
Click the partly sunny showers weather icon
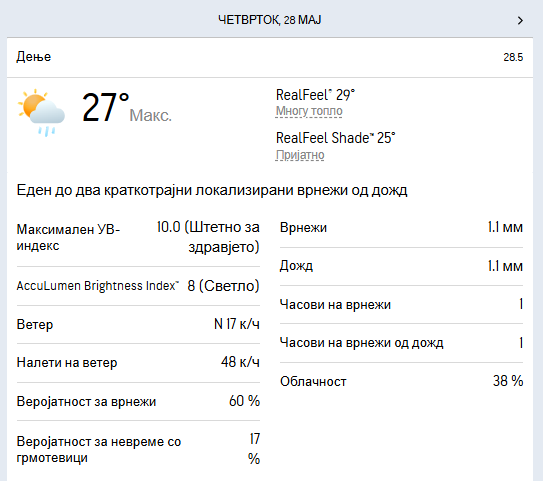42,113
